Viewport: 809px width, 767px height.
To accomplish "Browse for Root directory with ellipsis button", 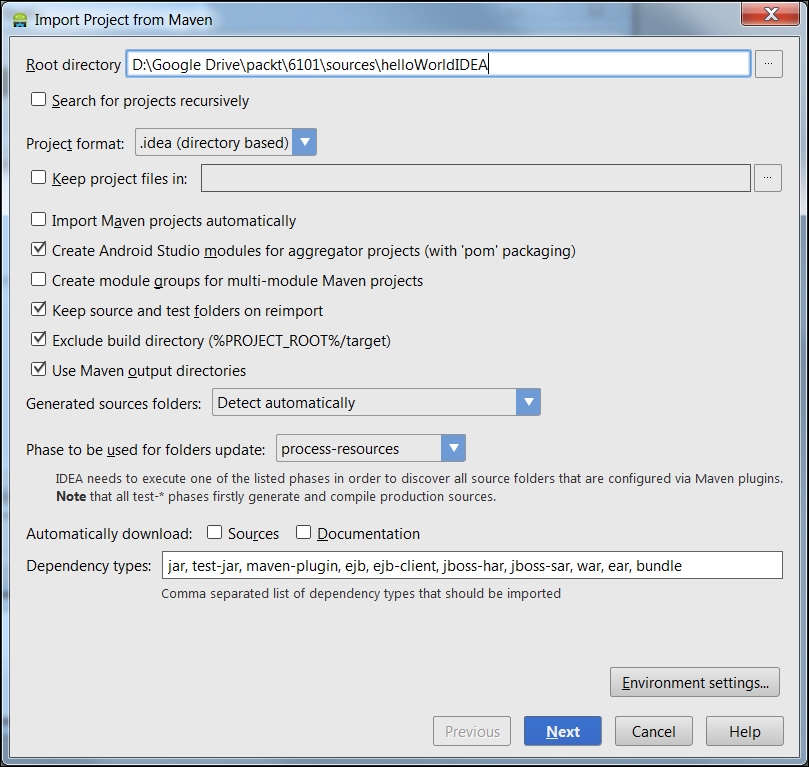I will point(768,64).
